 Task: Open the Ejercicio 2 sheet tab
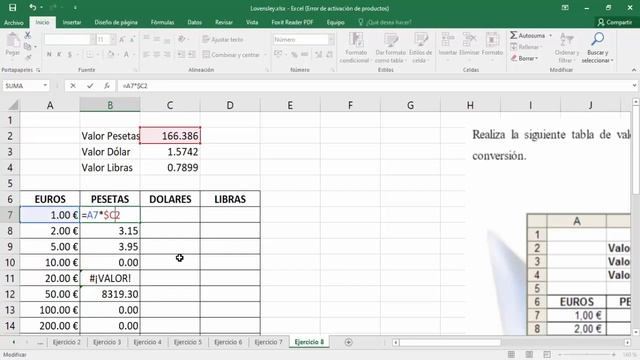[67, 342]
